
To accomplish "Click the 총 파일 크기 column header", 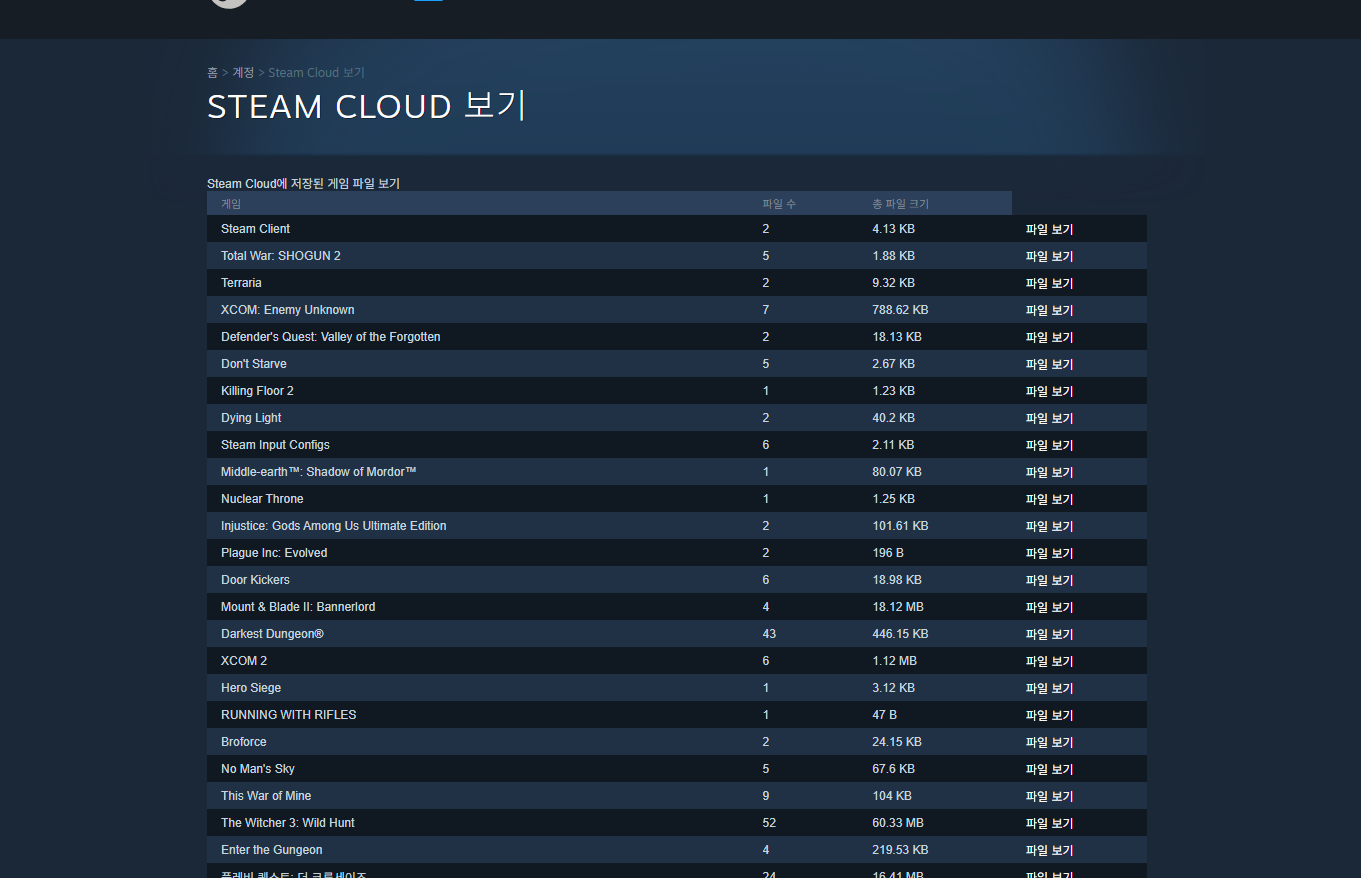I will pyautogui.click(x=900, y=204).
